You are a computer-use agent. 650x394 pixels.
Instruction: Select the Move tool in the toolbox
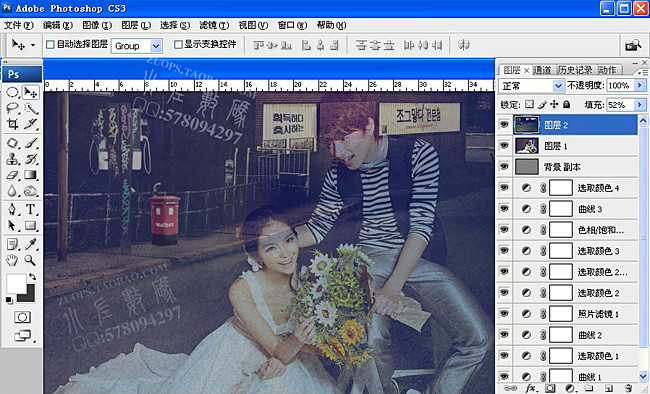tap(30, 92)
